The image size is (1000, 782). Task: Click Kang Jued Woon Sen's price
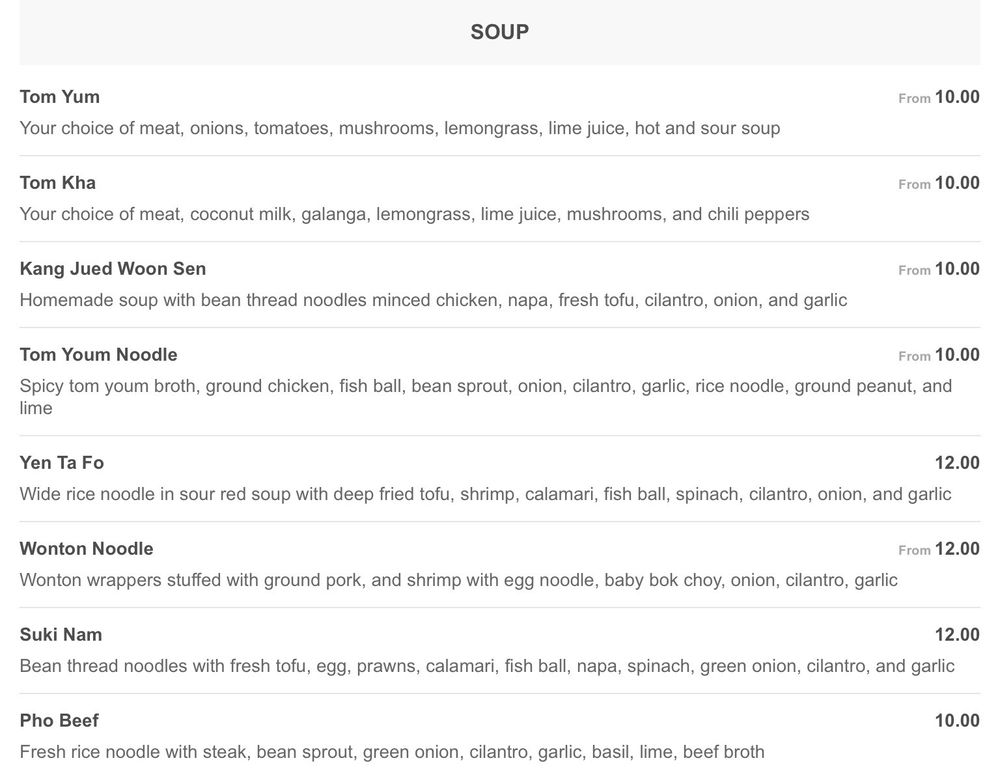coord(939,270)
